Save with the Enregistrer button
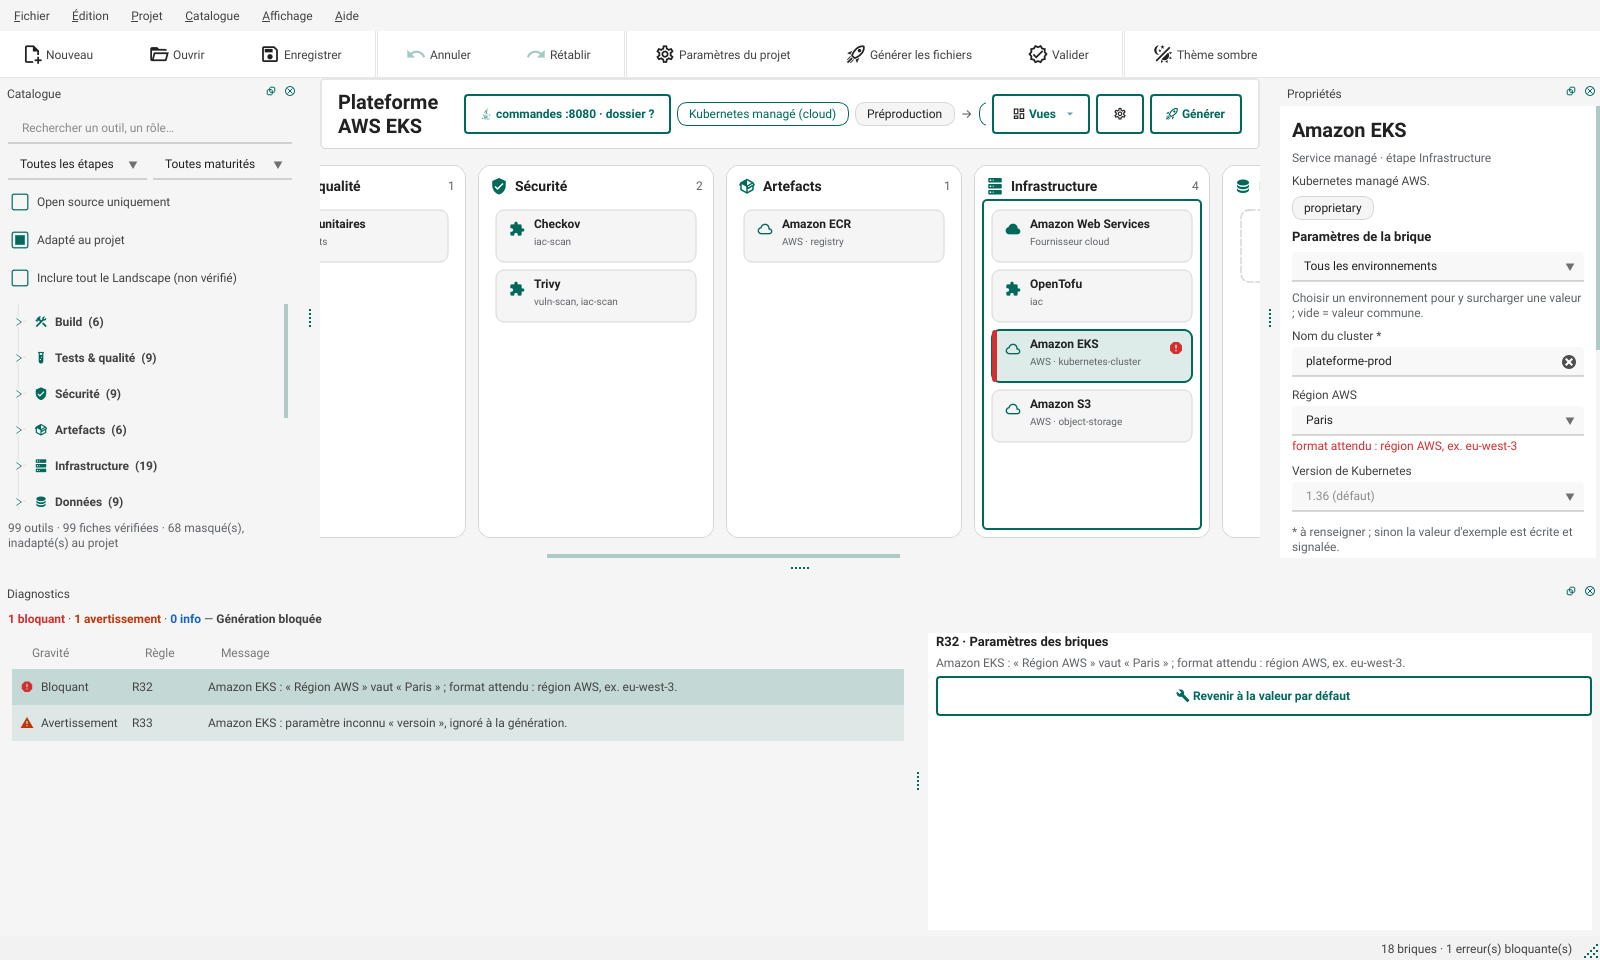Viewport: 1600px width, 960px height. pyautogui.click(x=301, y=55)
